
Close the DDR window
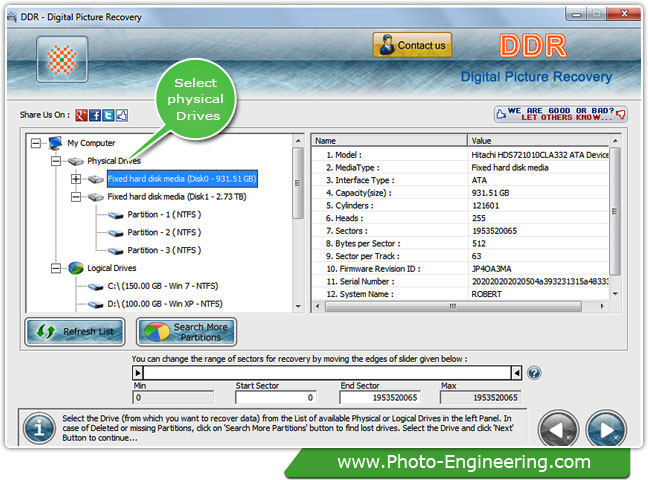[624, 14]
